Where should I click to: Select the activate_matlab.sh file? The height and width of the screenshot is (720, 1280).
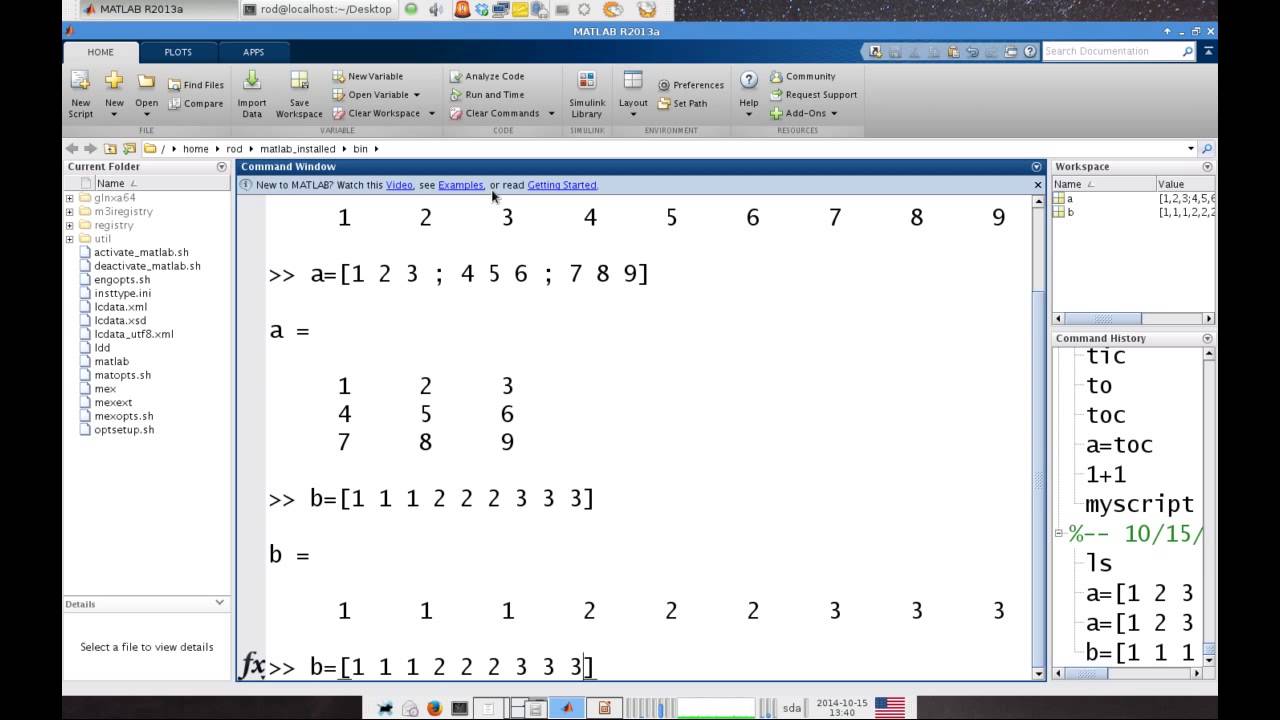[141, 253]
